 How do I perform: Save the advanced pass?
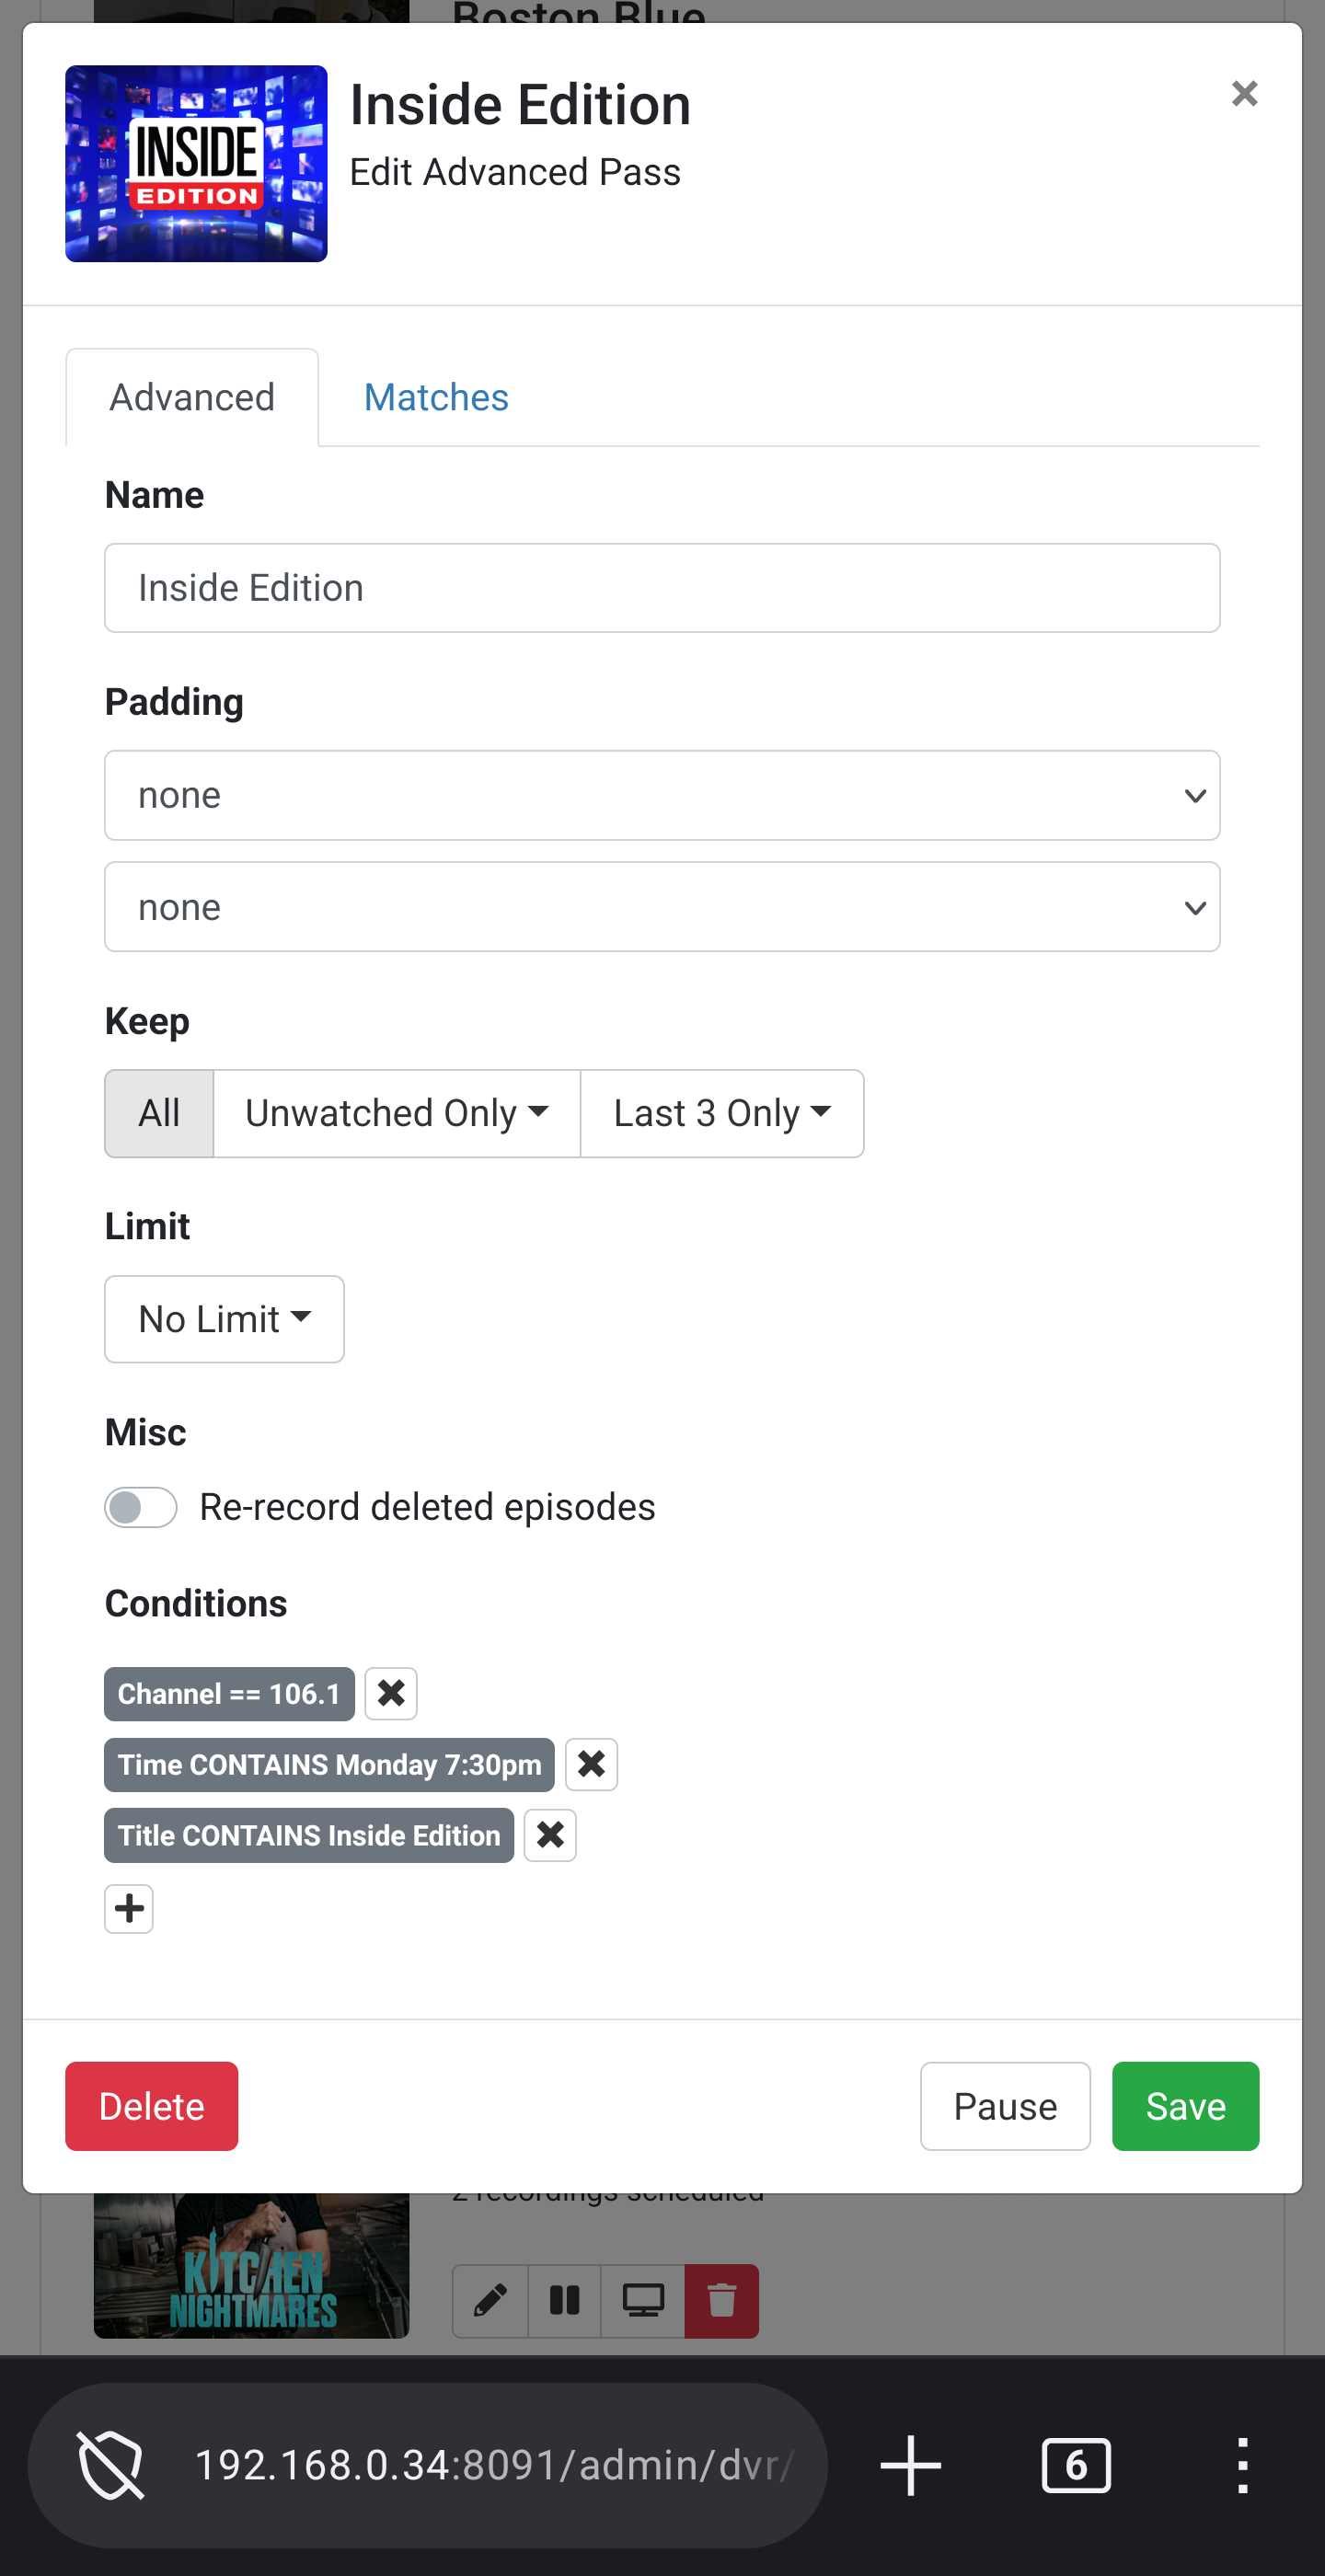[1185, 2106]
